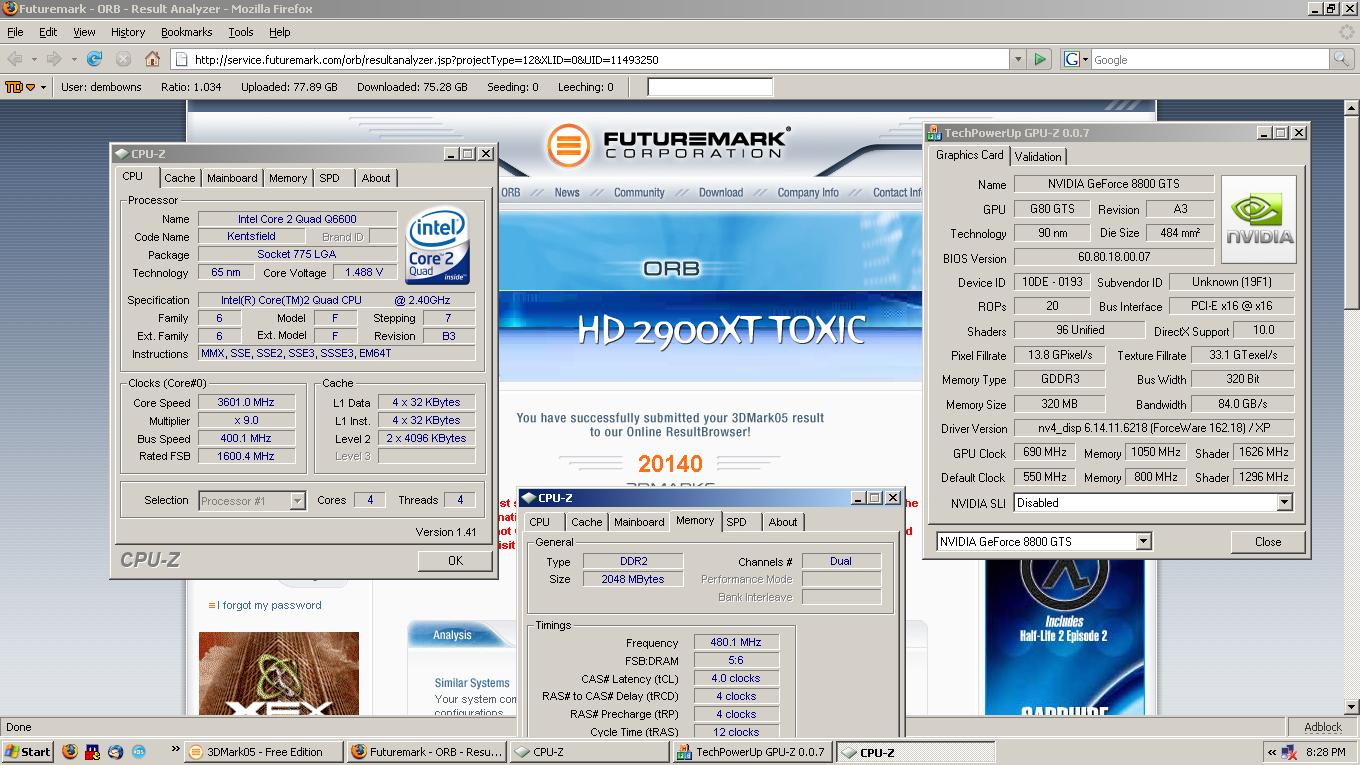Click the Similar Systems heading under Analysis
Screen dimensions: 1360x765
[x=472, y=683]
